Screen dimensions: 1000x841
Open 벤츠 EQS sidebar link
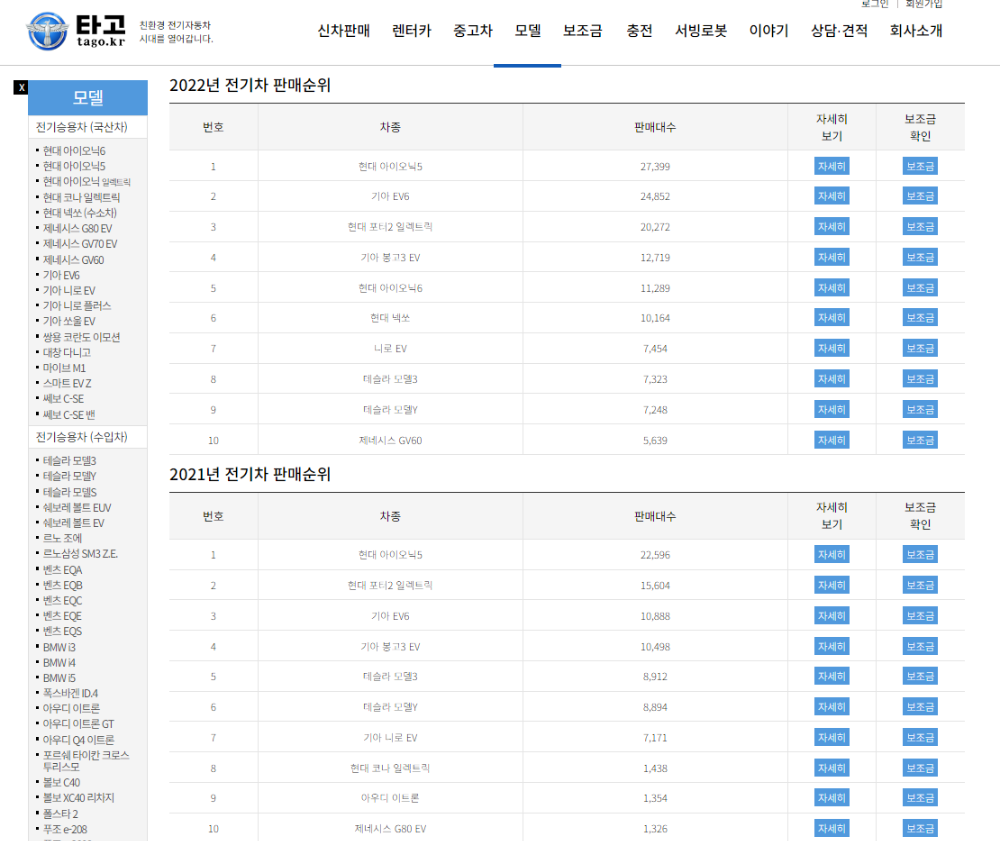[x=62, y=631]
